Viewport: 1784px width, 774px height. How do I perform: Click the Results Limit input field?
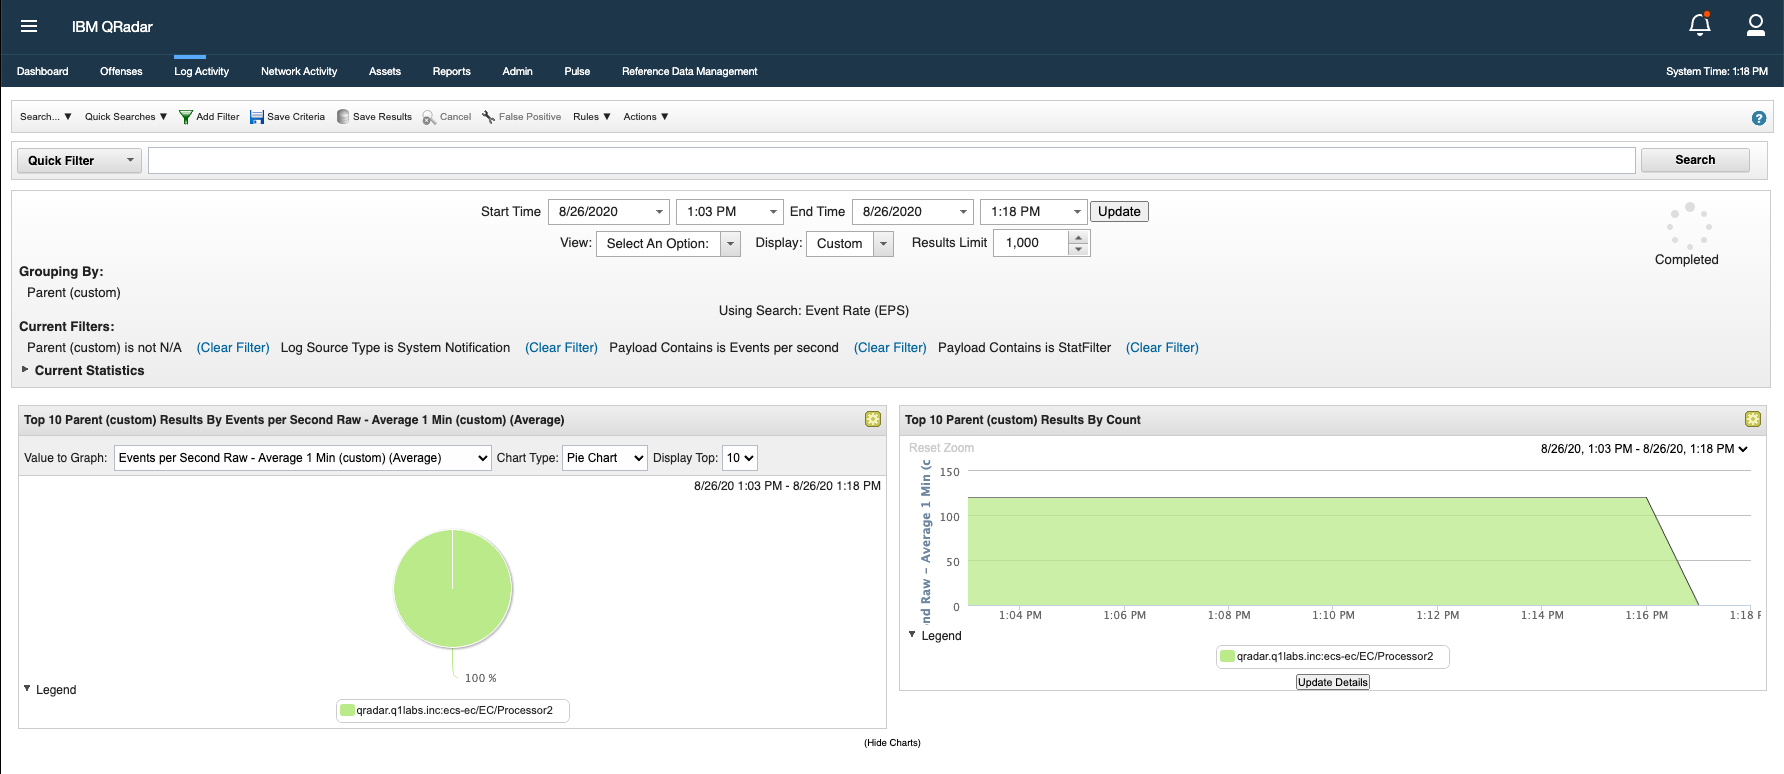(1031, 243)
